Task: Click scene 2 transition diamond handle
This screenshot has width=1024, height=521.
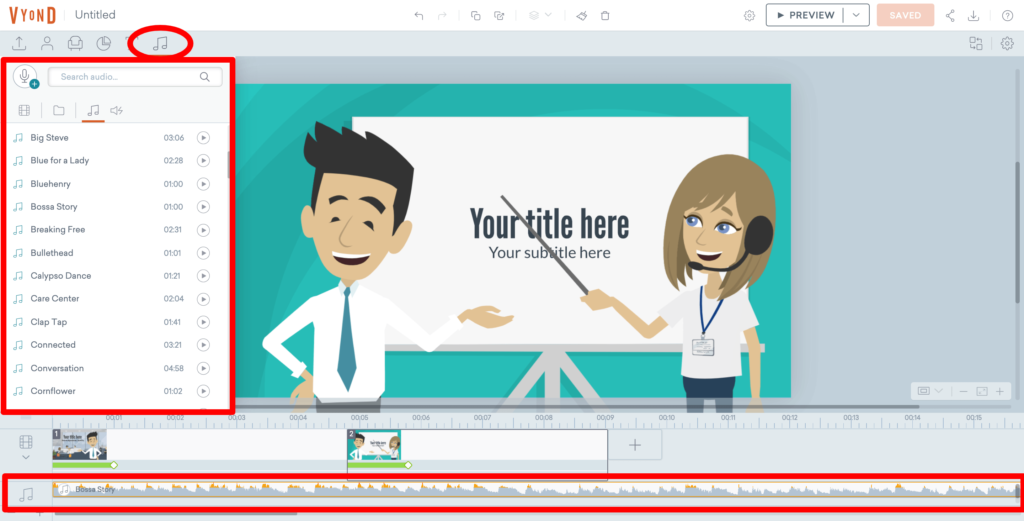Action: click(x=408, y=465)
